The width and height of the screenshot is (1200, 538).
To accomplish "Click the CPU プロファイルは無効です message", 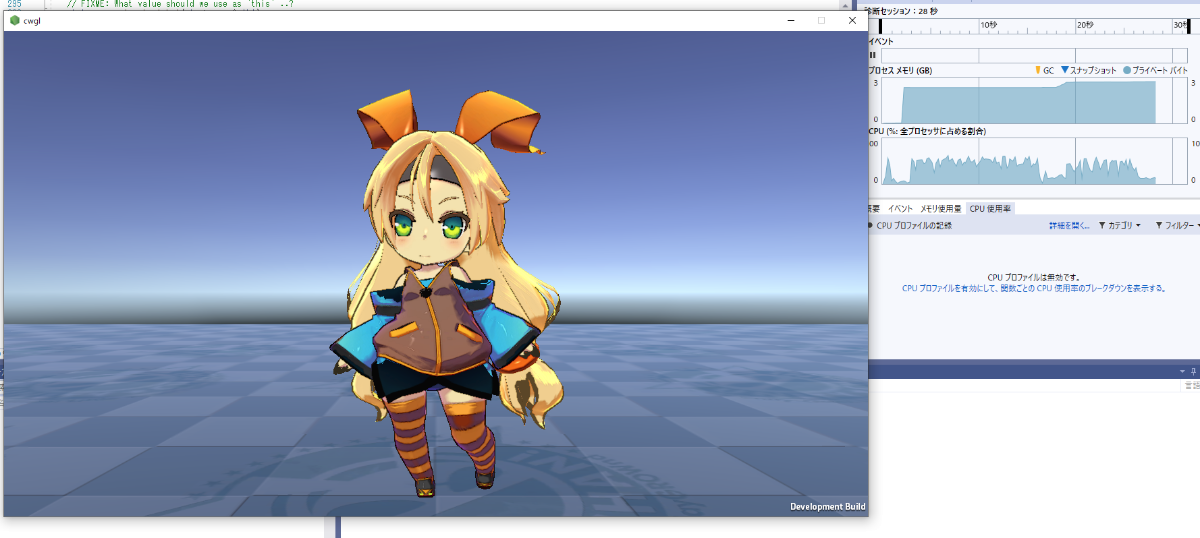I will click(1034, 277).
